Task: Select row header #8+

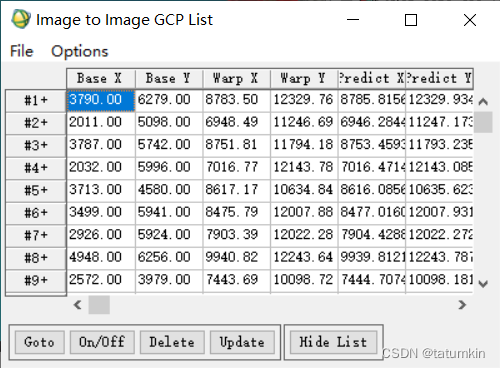Action: click(x=36, y=258)
